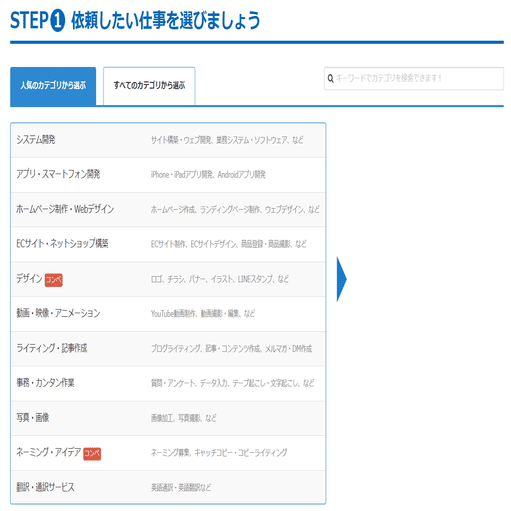511x511 pixels.
Task: Click the コンペ badge beside デザイン
Action: 54,280
